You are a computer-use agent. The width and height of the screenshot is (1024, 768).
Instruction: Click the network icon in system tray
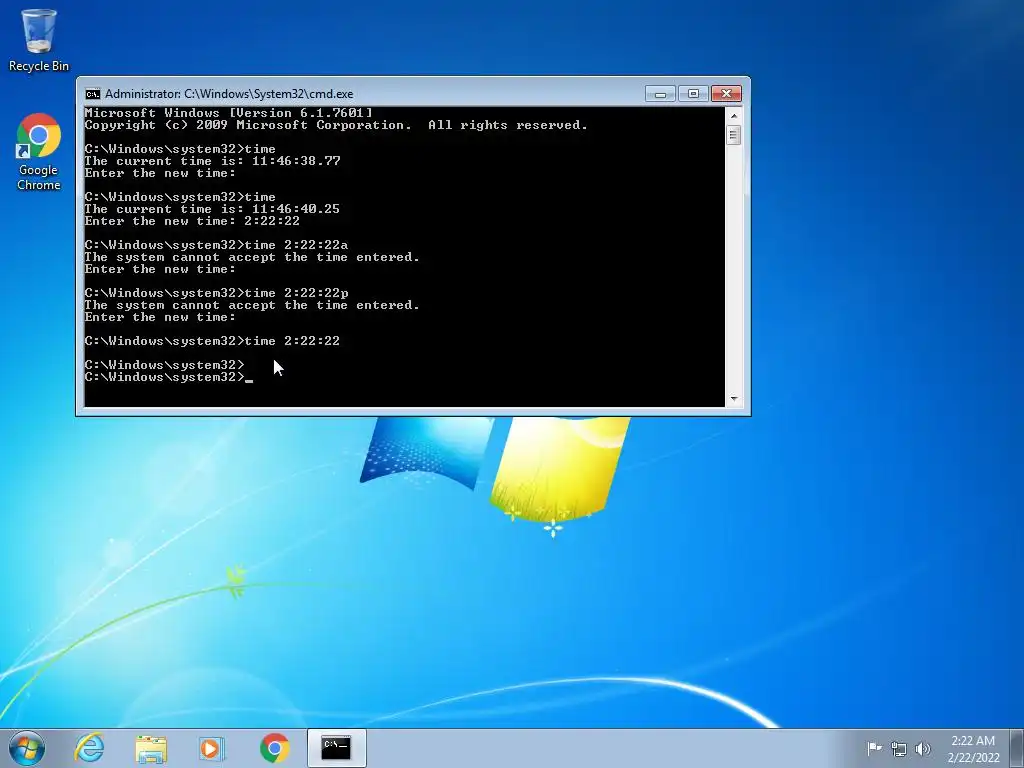tap(899, 749)
